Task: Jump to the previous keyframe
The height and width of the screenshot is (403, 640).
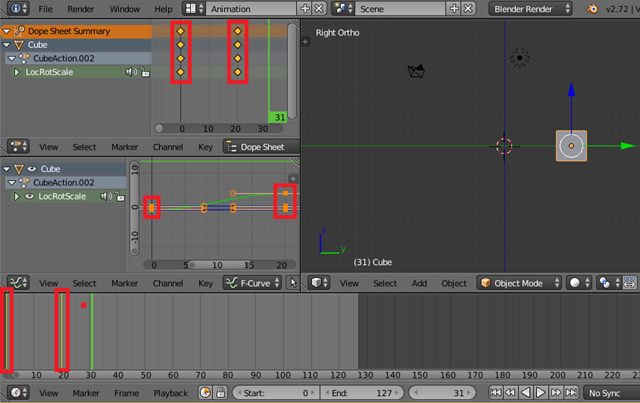Action: (510, 393)
